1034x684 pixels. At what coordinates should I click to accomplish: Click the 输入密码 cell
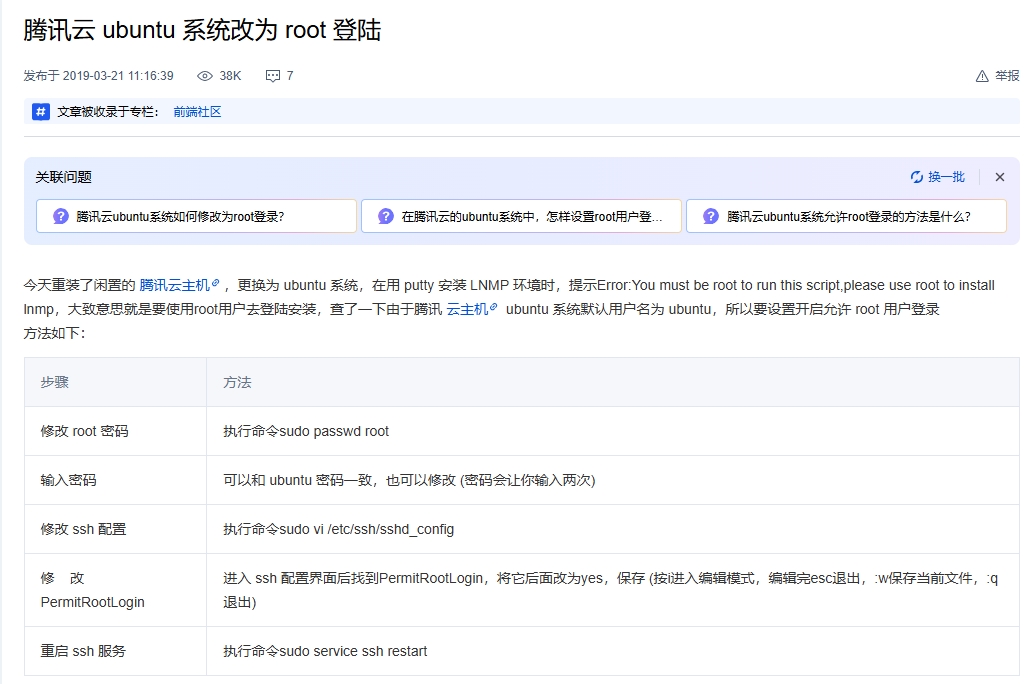pyautogui.click(x=115, y=480)
